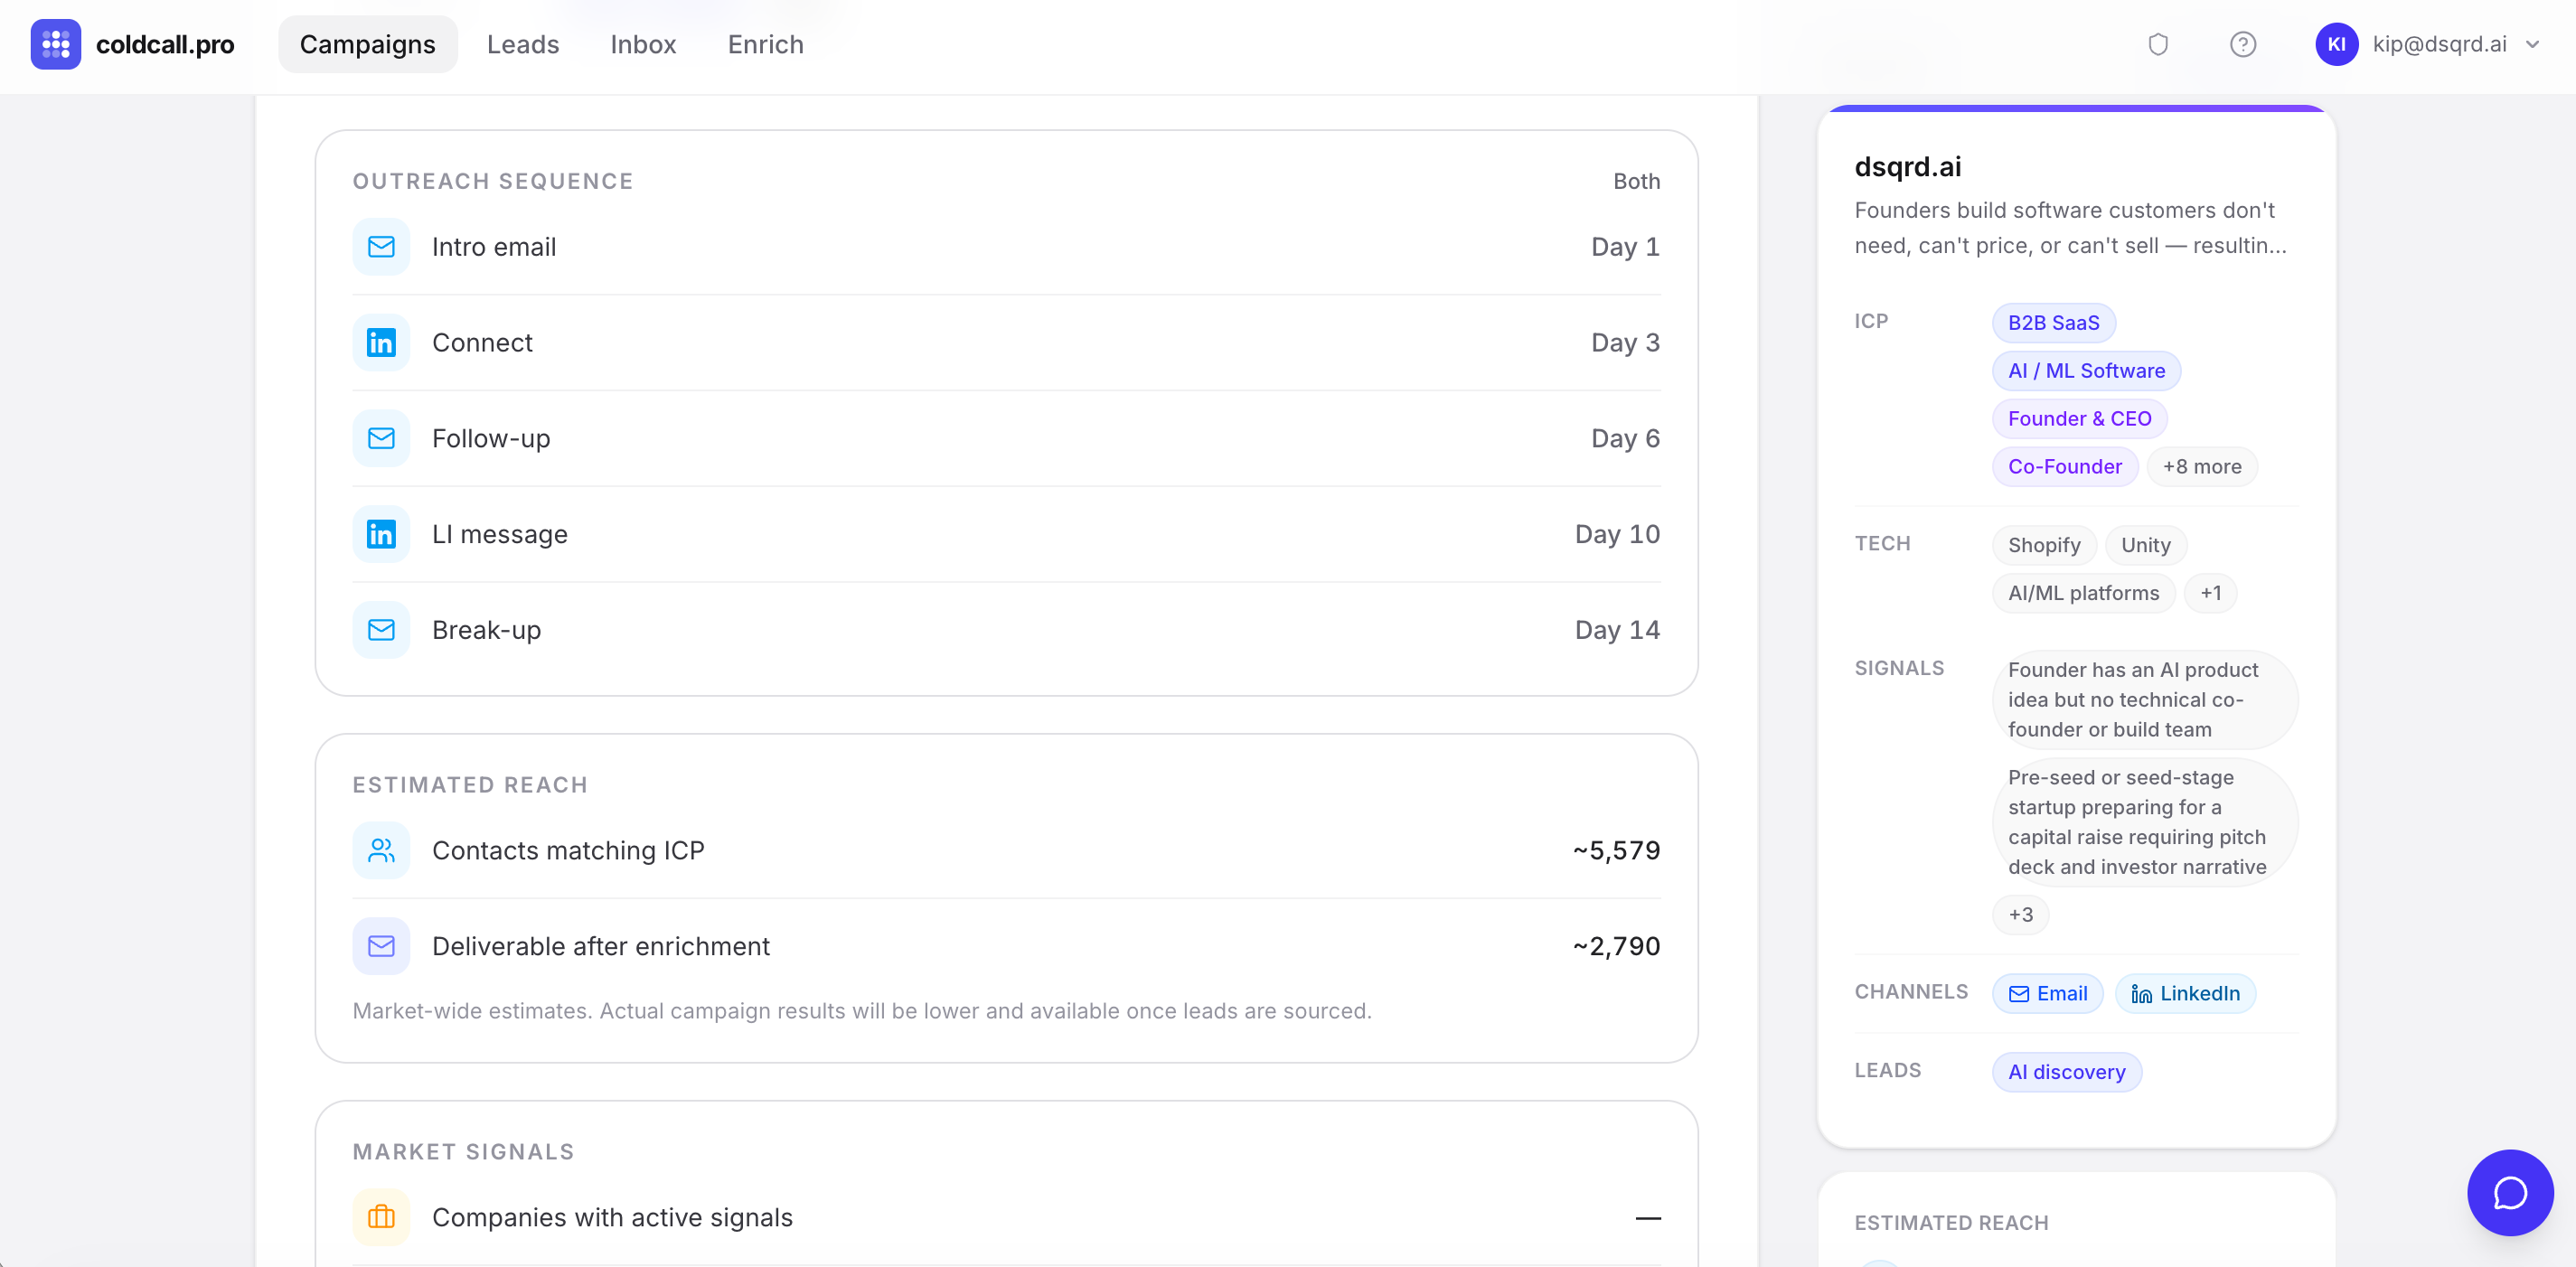Click the LinkedIn icon beside Connect
This screenshot has height=1267, width=2576.
coord(381,342)
